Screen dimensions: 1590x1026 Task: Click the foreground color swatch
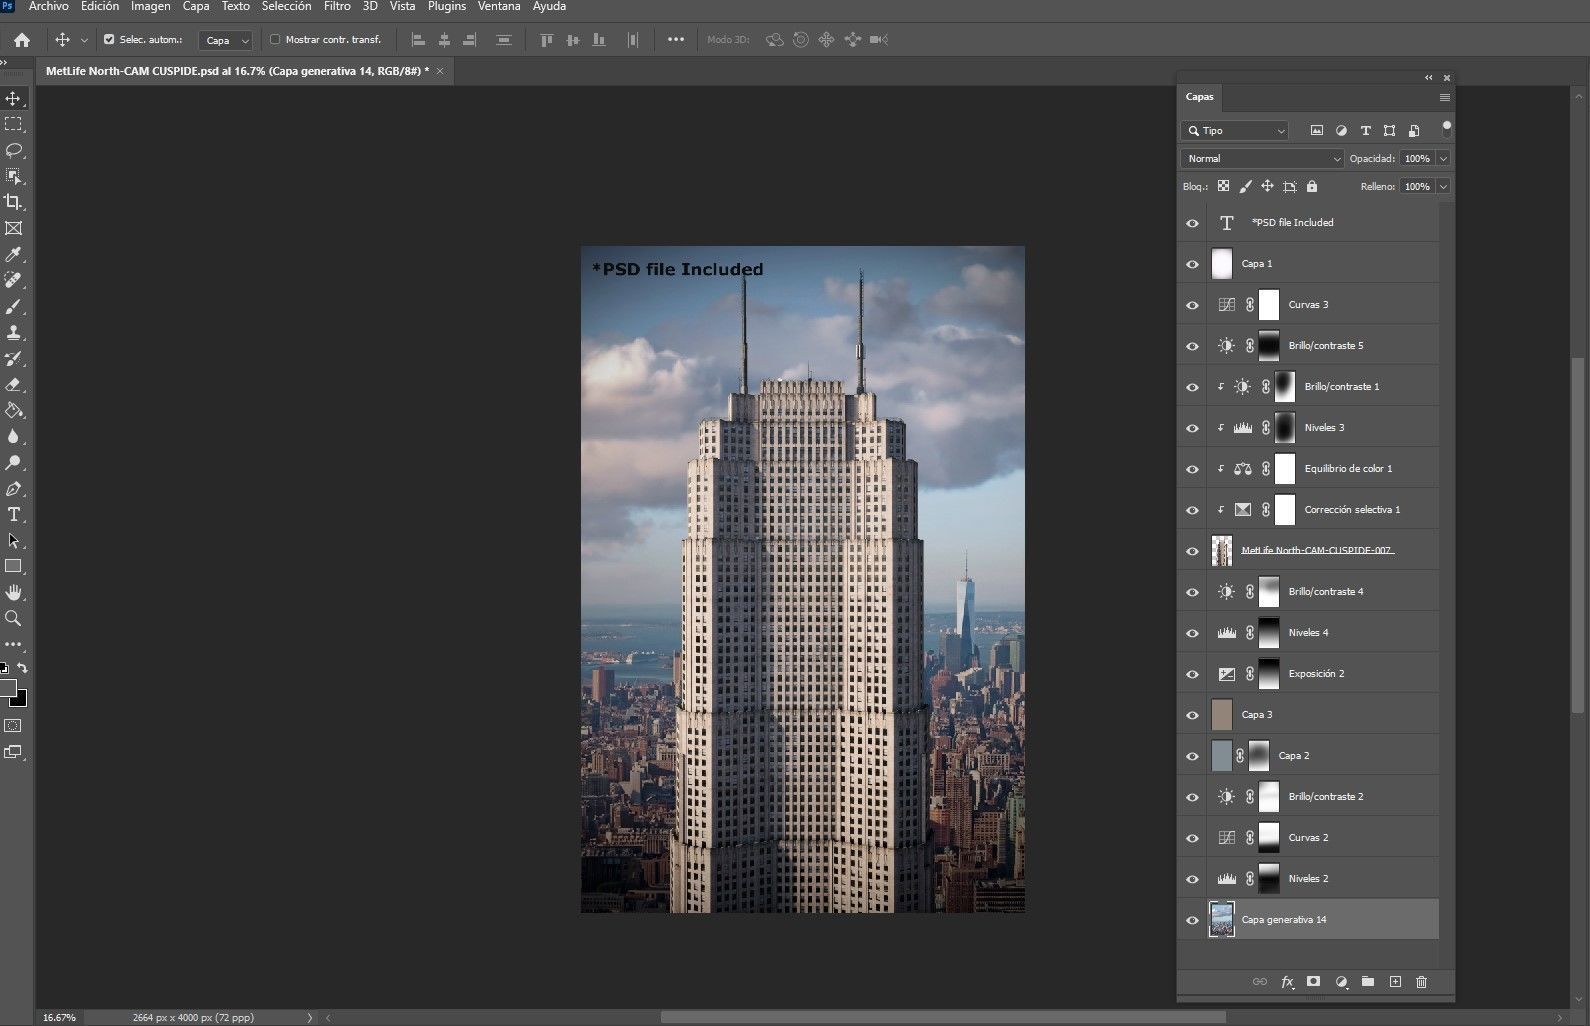pos(7,688)
